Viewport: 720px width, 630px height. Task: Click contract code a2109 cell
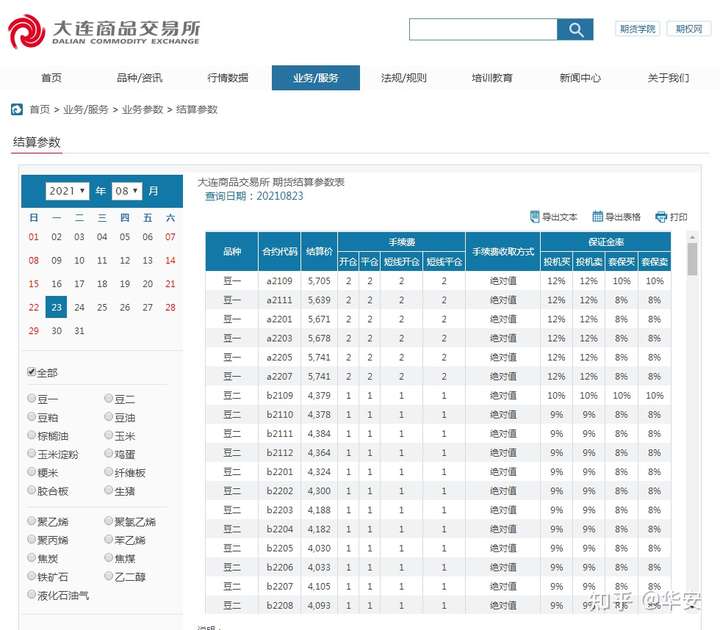[279, 281]
